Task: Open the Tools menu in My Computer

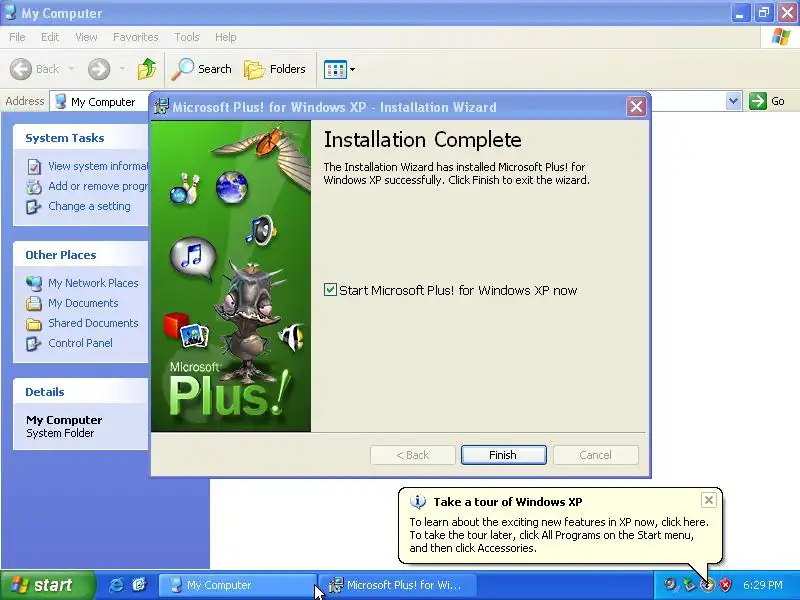Action: [187, 37]
